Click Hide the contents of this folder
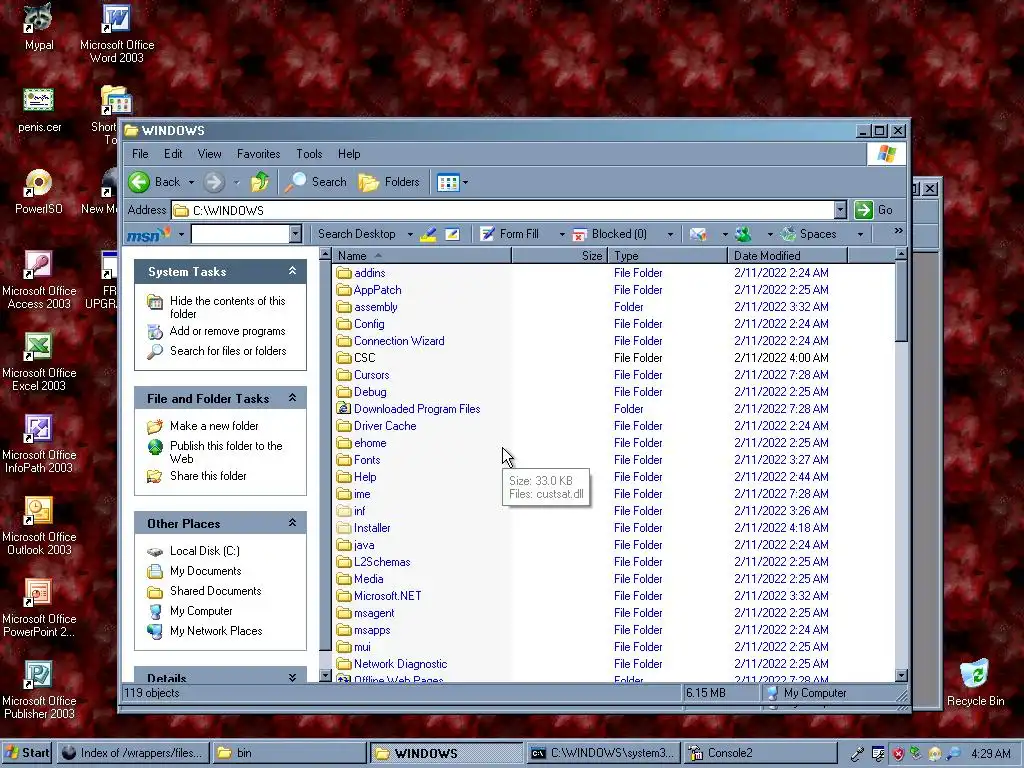1024x768 pixels. [x=227, y=307]
